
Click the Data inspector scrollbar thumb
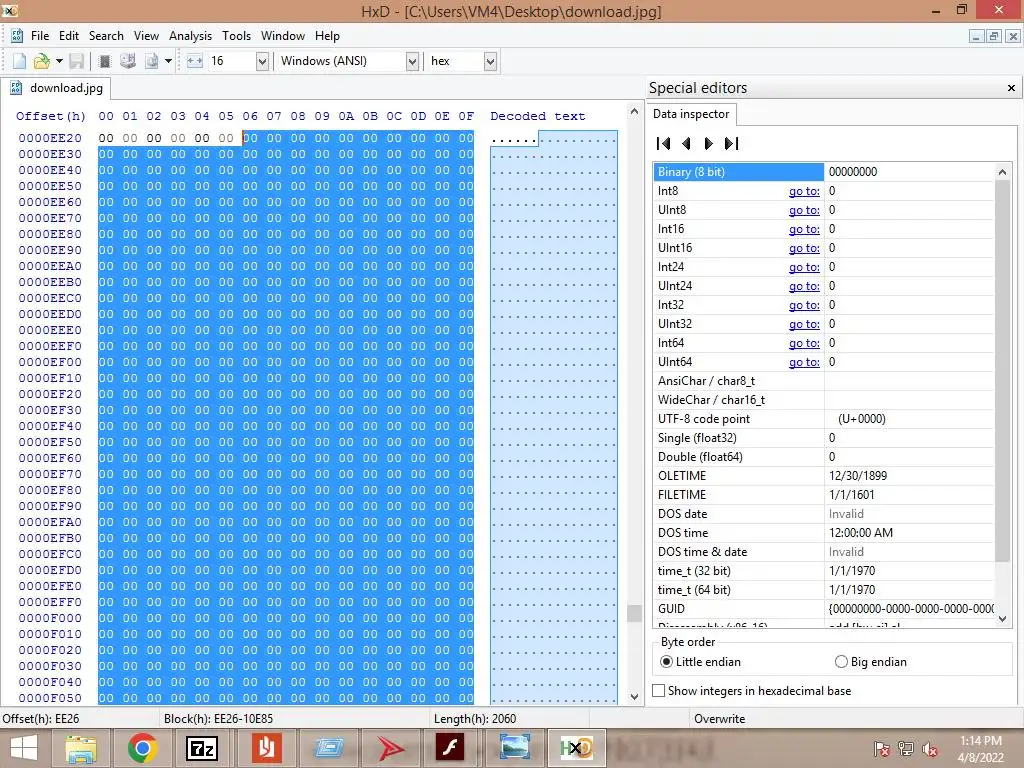pos(1002,370)
